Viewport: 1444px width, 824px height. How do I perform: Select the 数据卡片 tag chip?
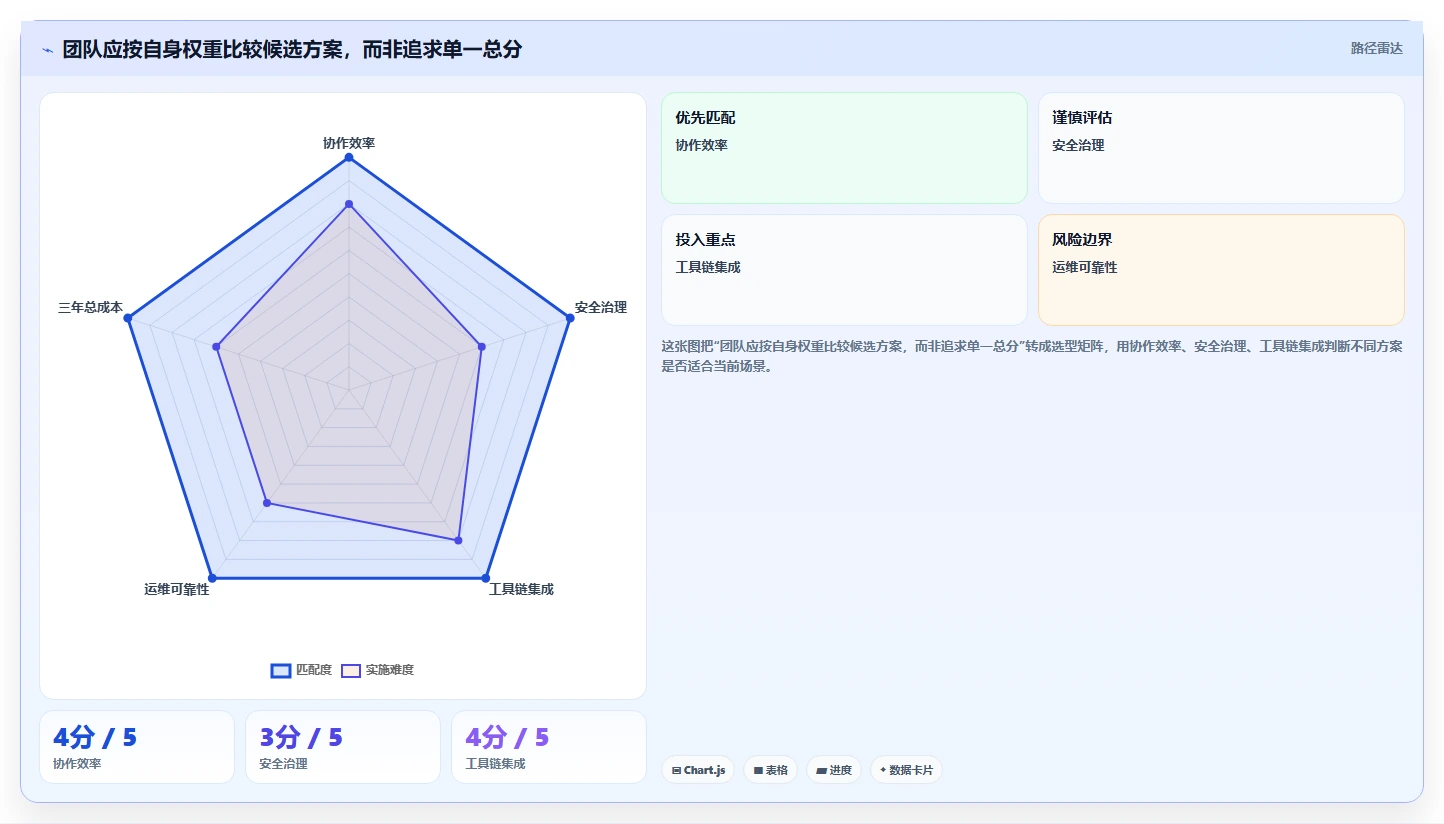pyautogui.click(x=906, y=770)
